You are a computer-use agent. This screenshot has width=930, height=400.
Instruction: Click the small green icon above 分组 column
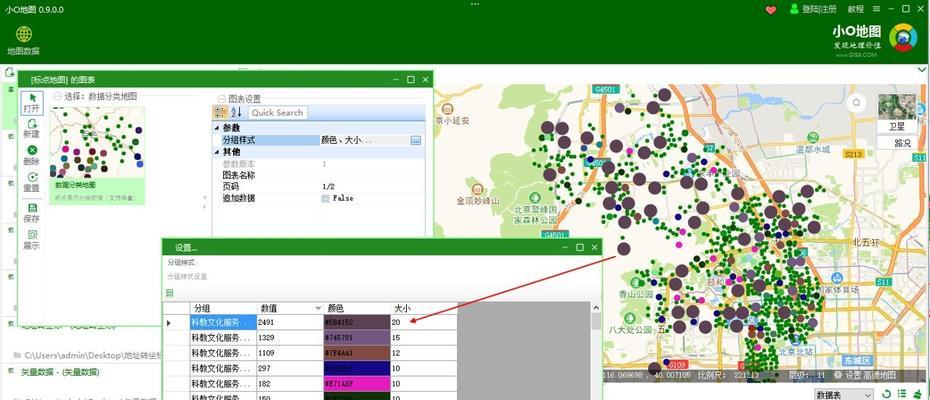[x=170, y=293]
